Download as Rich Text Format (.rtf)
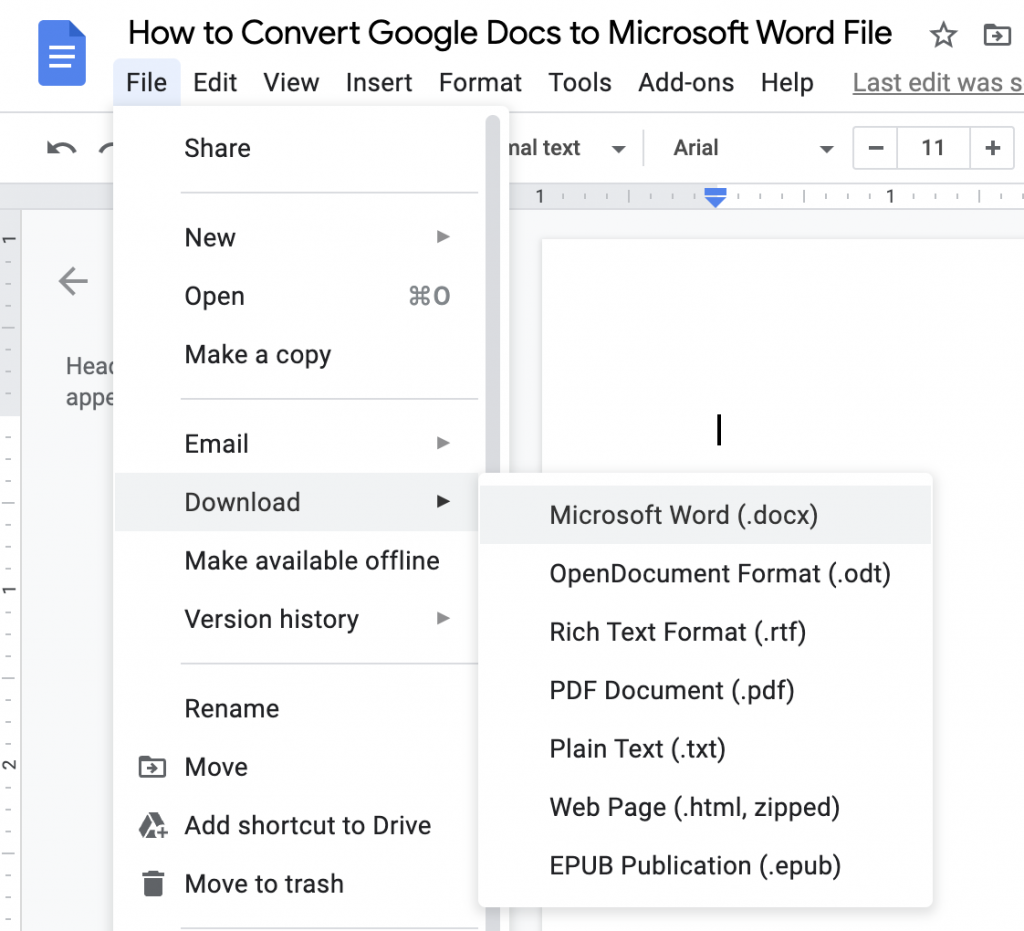The height and width of the screenshot is (931, 1024). click(x=705, y=632)
